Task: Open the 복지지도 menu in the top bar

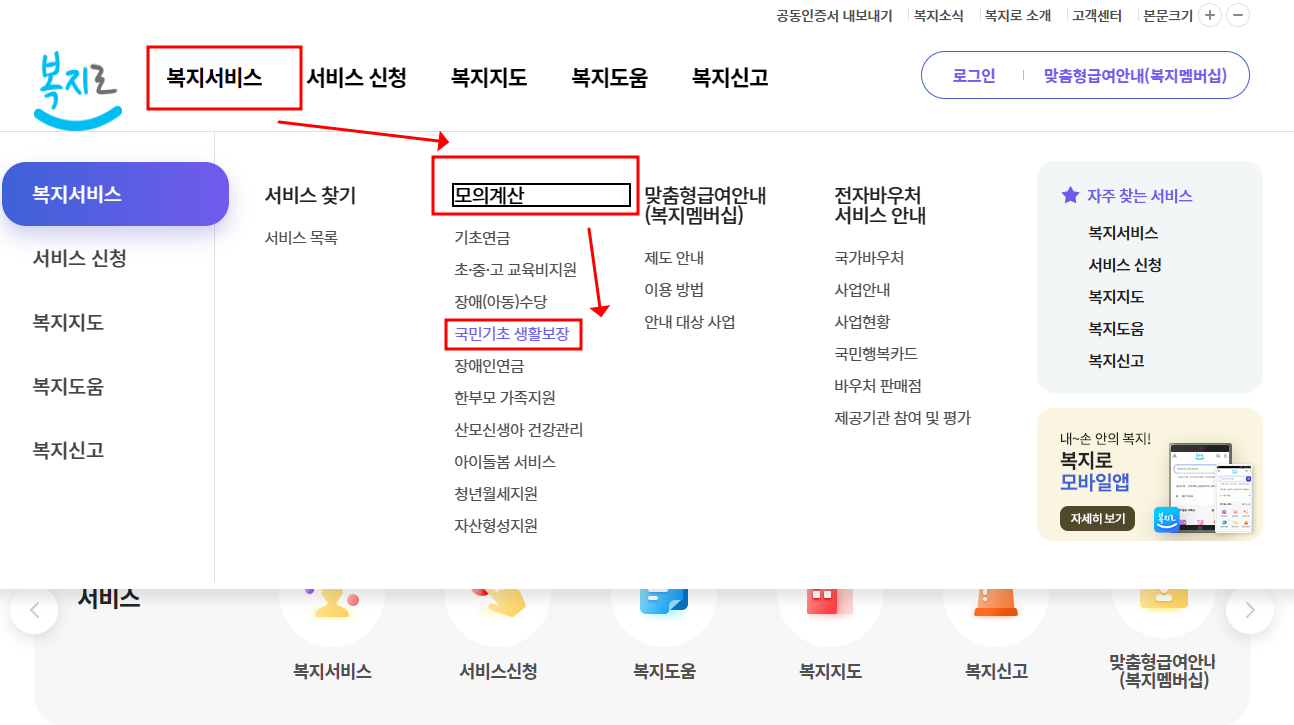Action: pos(487,77)
